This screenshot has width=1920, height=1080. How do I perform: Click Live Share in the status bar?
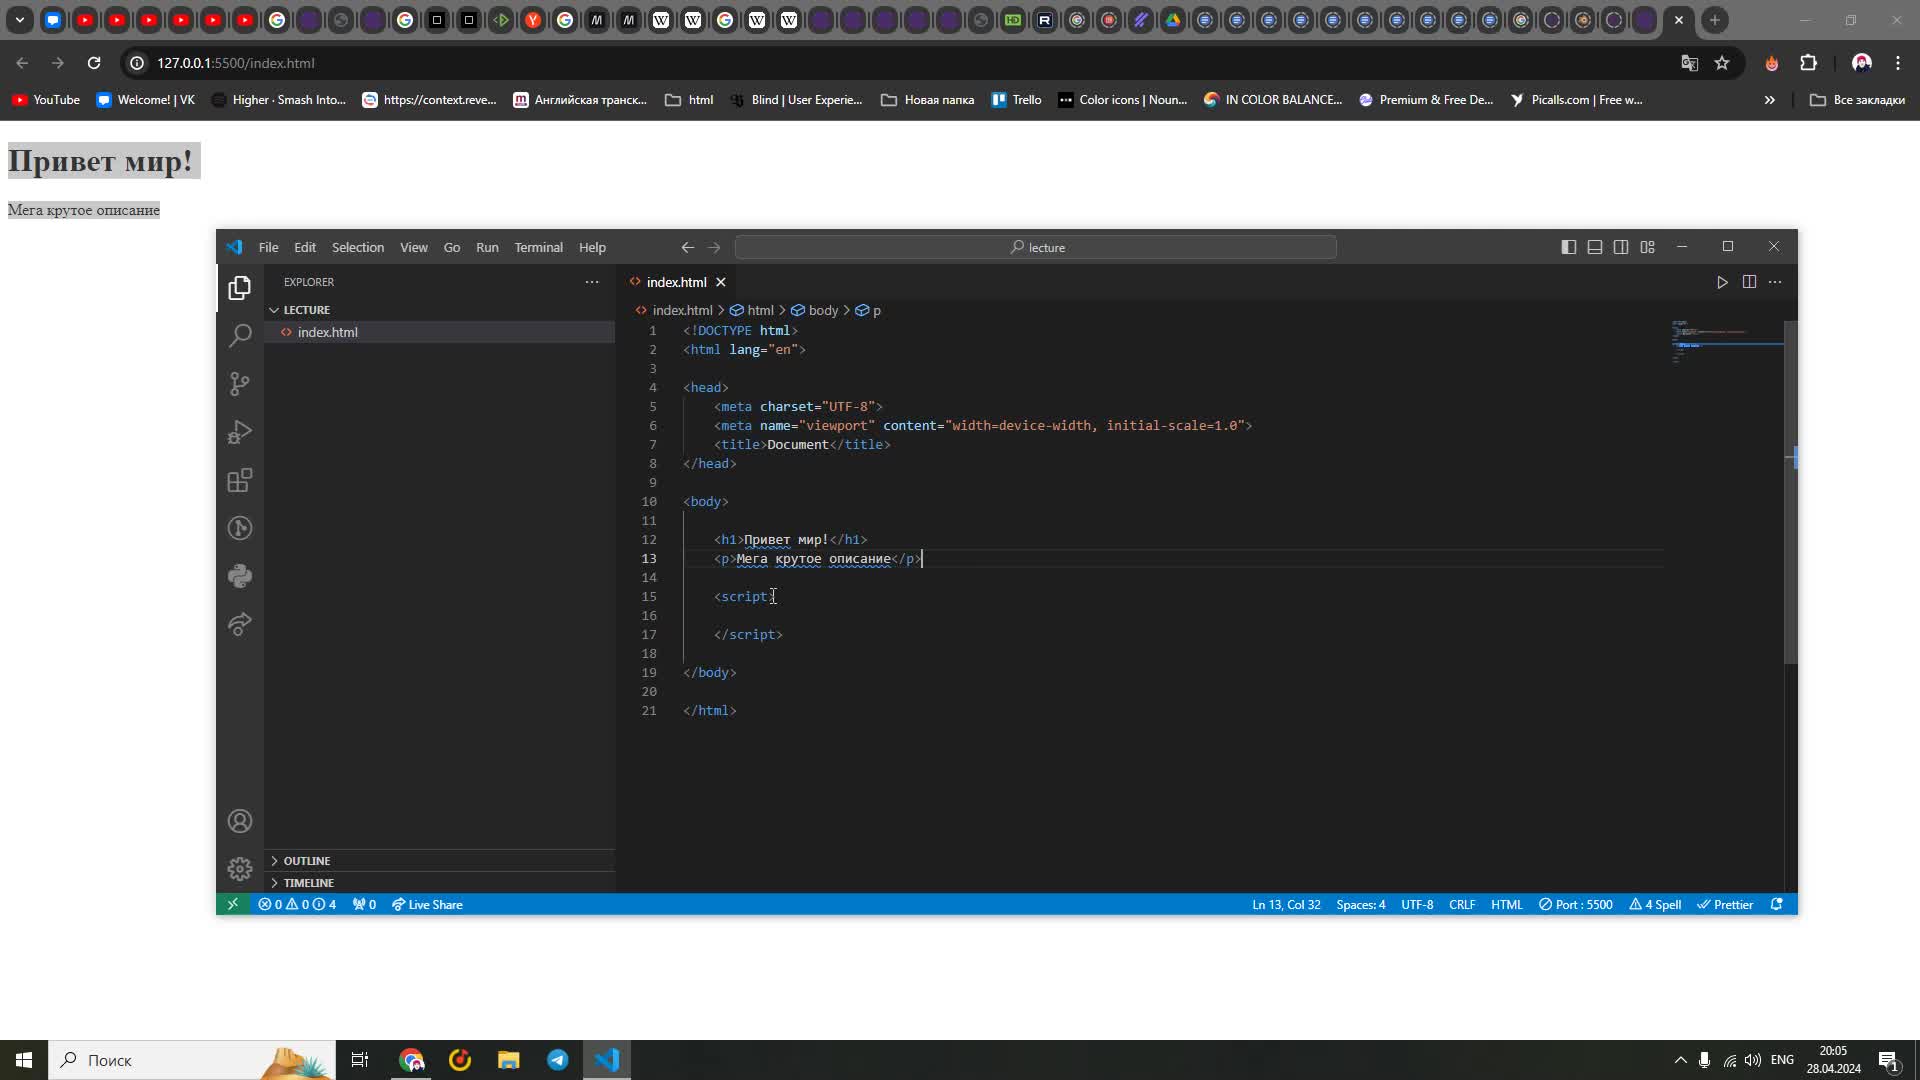coord(427,904)
